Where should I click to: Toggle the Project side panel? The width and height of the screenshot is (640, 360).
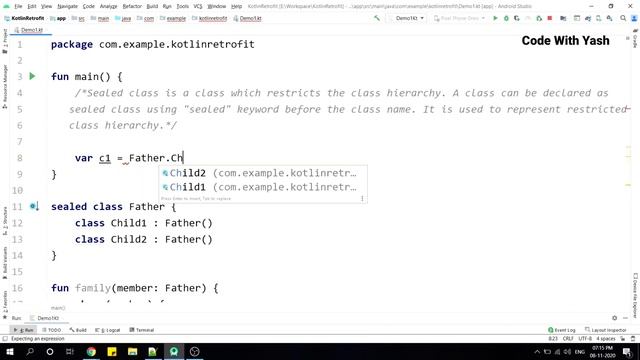pyautogui.click(x=5, y=40)
